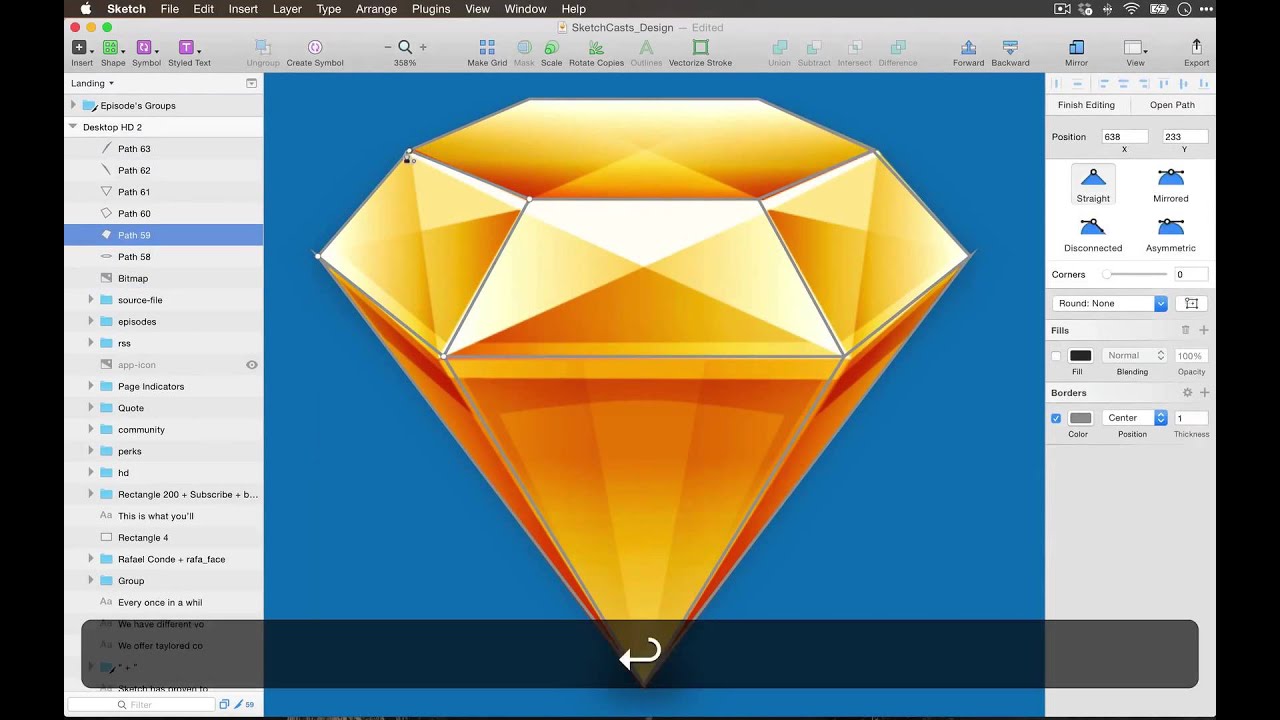
Task: Delete unused fills with trash icon
Action: [x=1186, y=330]
